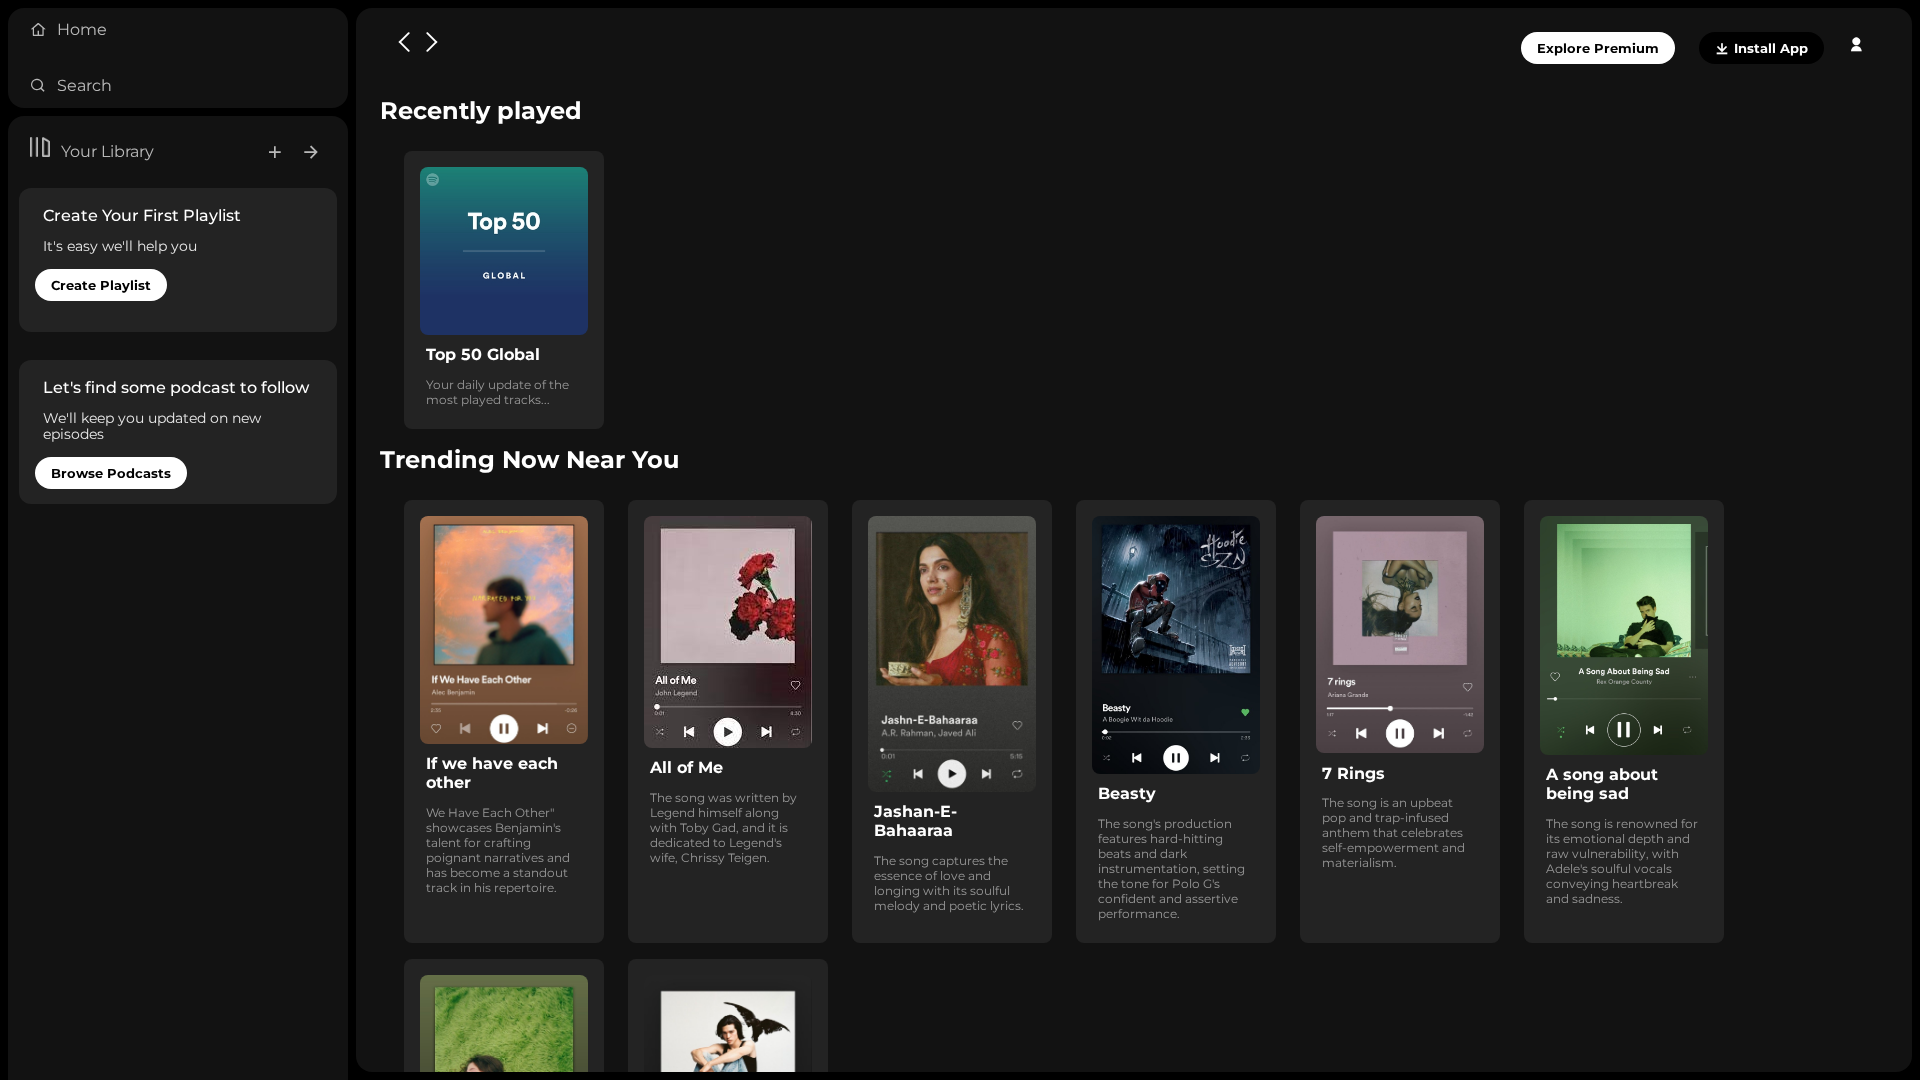Toggle heart on Jashn-E-Bahaaraa artwork
Image resolution: width=1920 pixels, height=1080 pixels.
point(1017,725)
